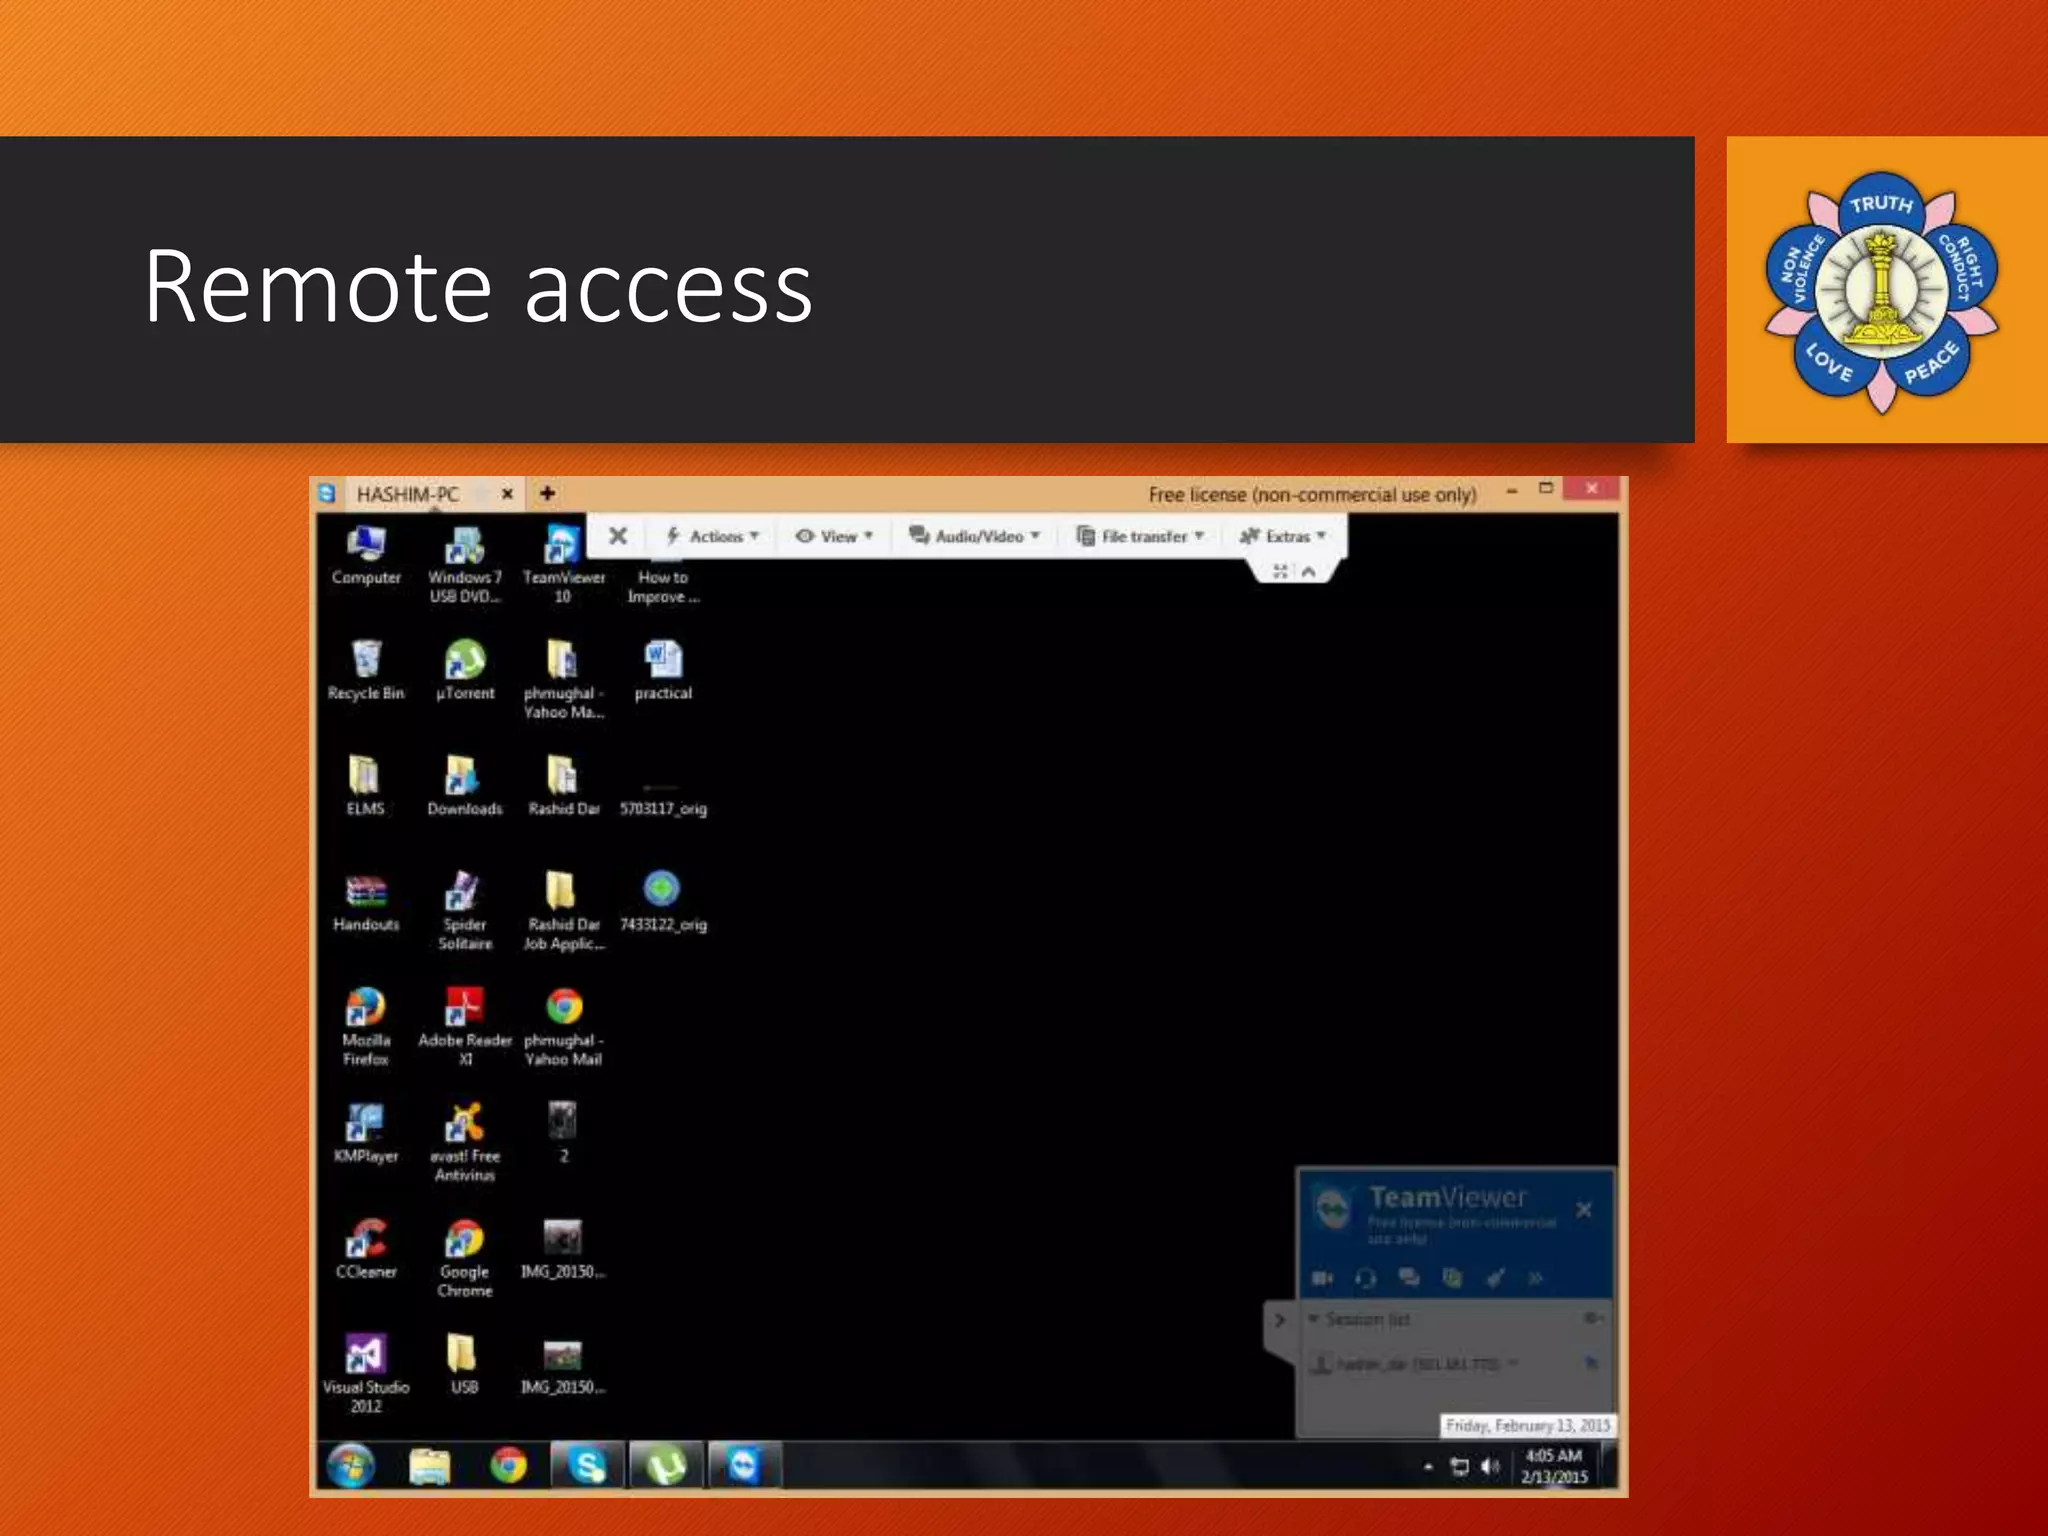Launch Mozilla Firefox
Image resolution: width=2048 pixels, height=1536 pixels.
click(x=366, y=1027)
